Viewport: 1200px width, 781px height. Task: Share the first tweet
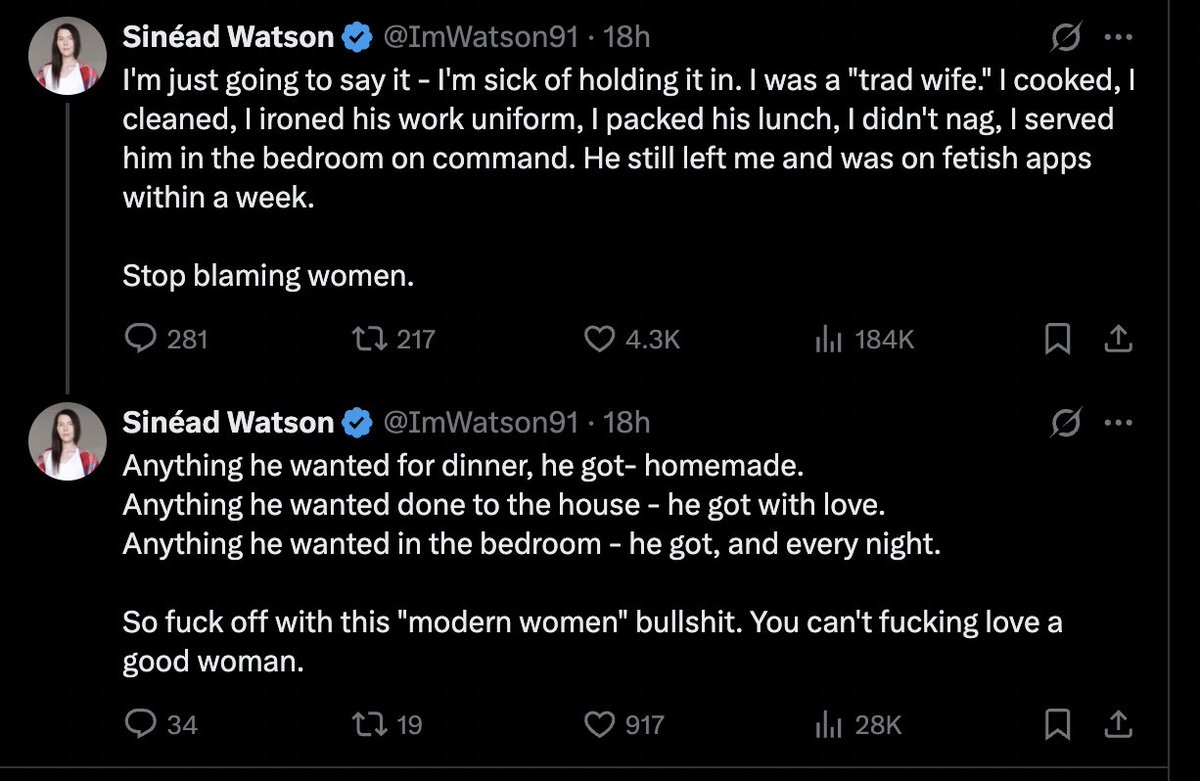[1116, 339]
